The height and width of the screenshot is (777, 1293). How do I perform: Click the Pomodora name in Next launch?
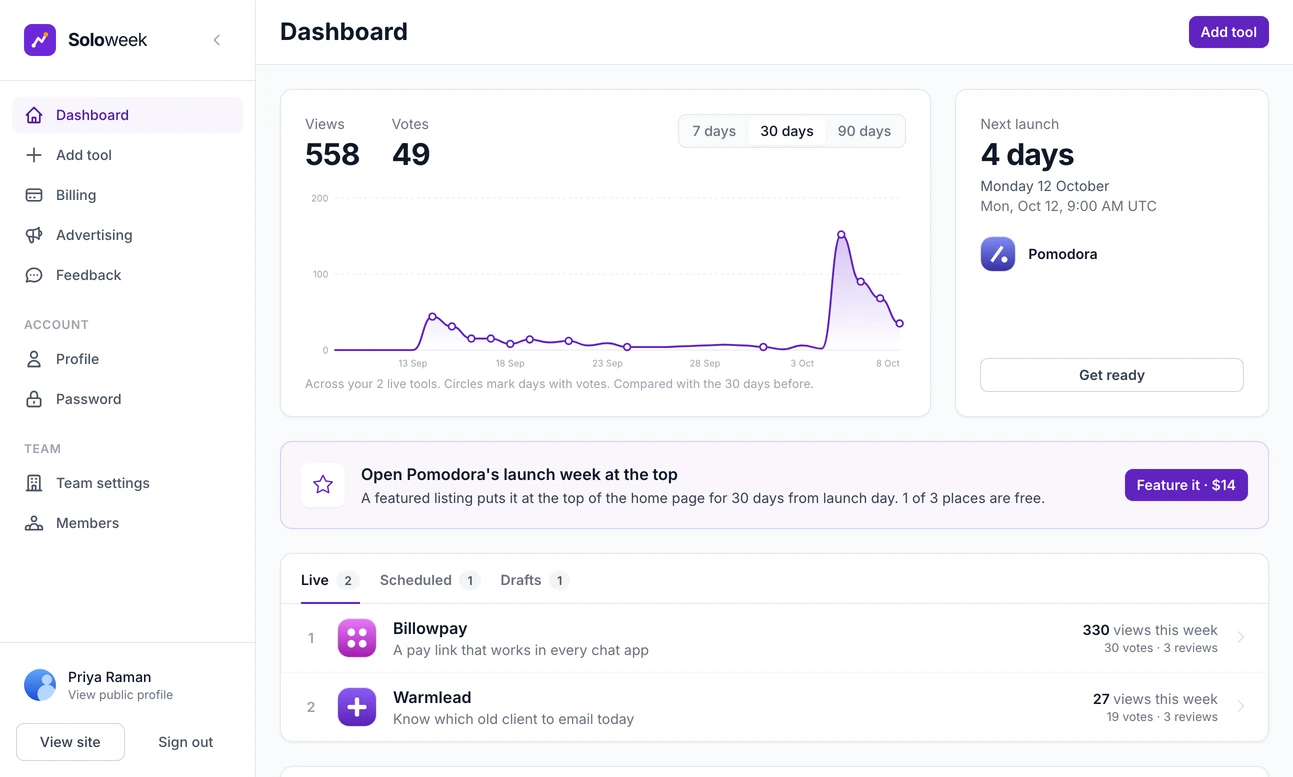(1063, 254)
